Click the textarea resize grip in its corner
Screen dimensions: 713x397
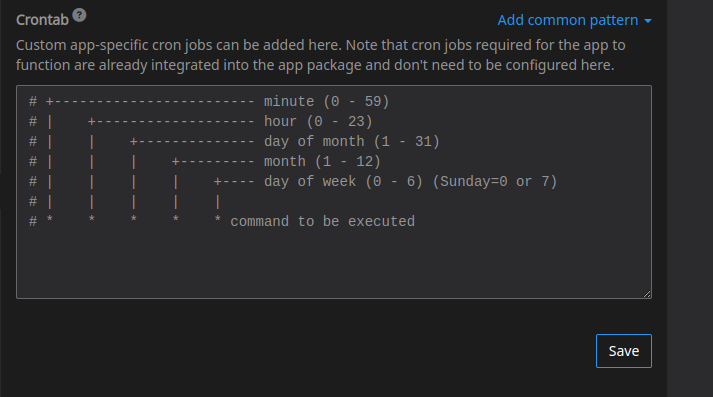[647, 294]
